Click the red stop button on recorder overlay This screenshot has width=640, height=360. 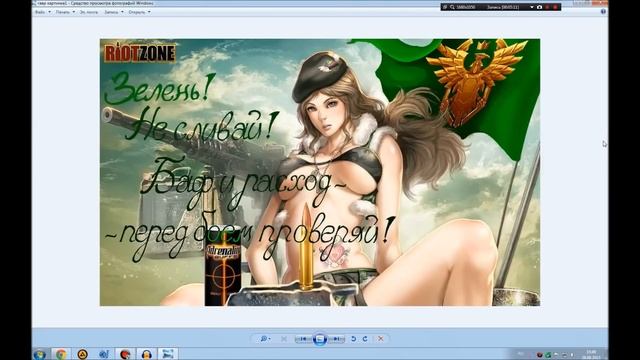(555, 7)
